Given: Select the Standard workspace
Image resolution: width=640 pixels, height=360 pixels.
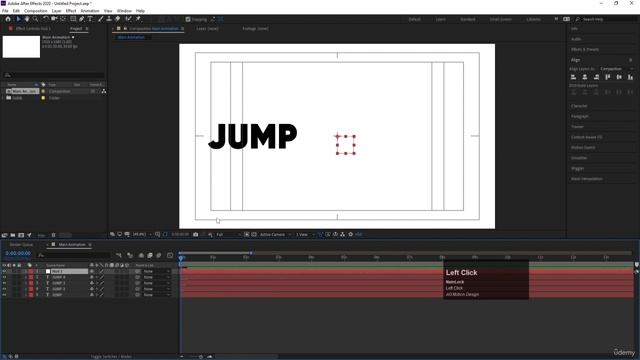Looking at the screenshot, I should (x=468, y=19).
